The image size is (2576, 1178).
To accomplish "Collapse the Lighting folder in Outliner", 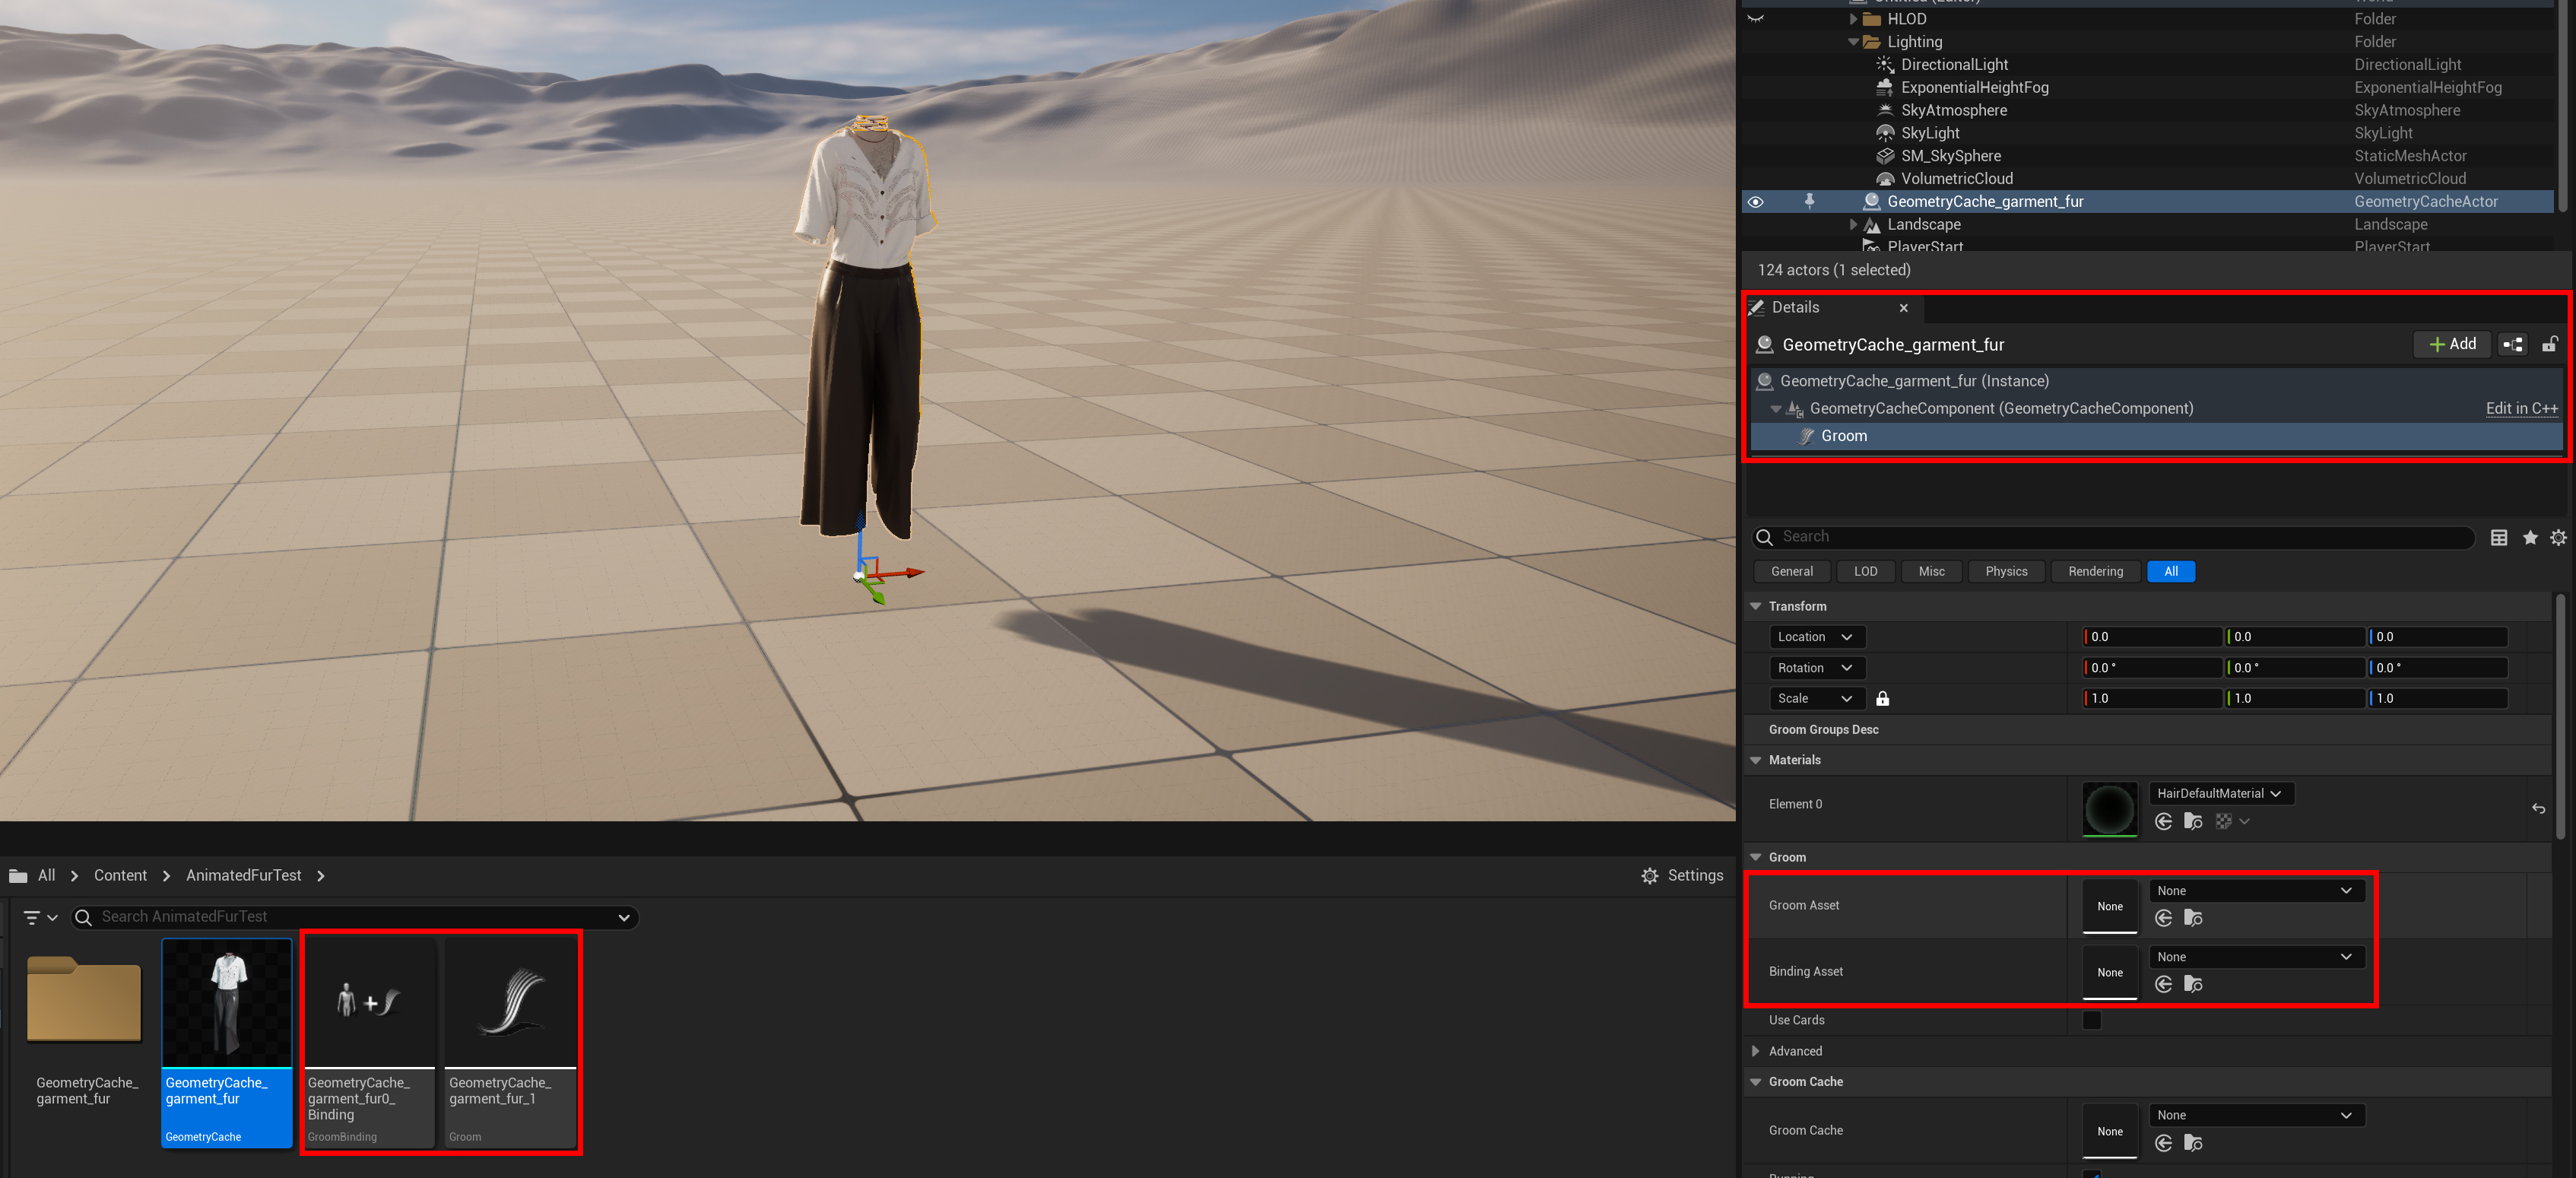I will 1853,42.
